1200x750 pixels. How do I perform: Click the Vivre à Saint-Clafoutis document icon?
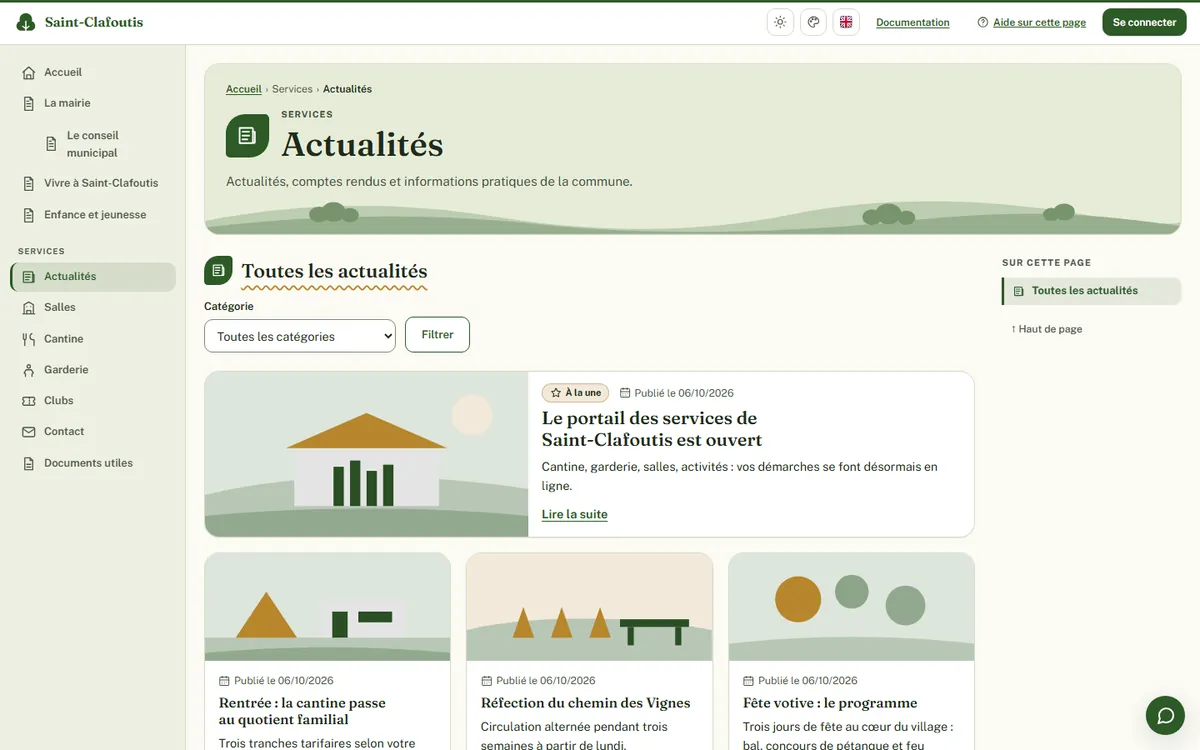click(x=29, y=183)
